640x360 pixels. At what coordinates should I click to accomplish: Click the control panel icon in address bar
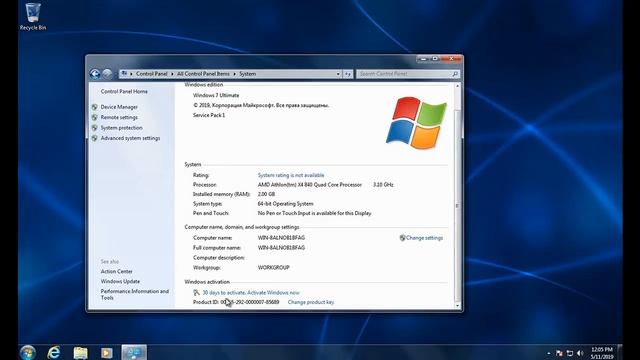click(x=124, y=74)
